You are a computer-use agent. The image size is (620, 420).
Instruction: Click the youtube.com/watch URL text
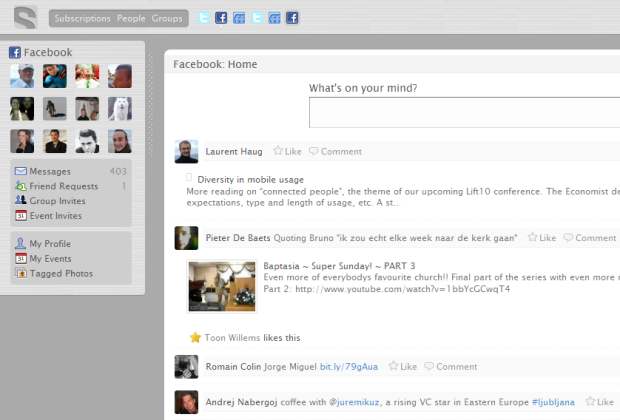click(x=403, y=289)
